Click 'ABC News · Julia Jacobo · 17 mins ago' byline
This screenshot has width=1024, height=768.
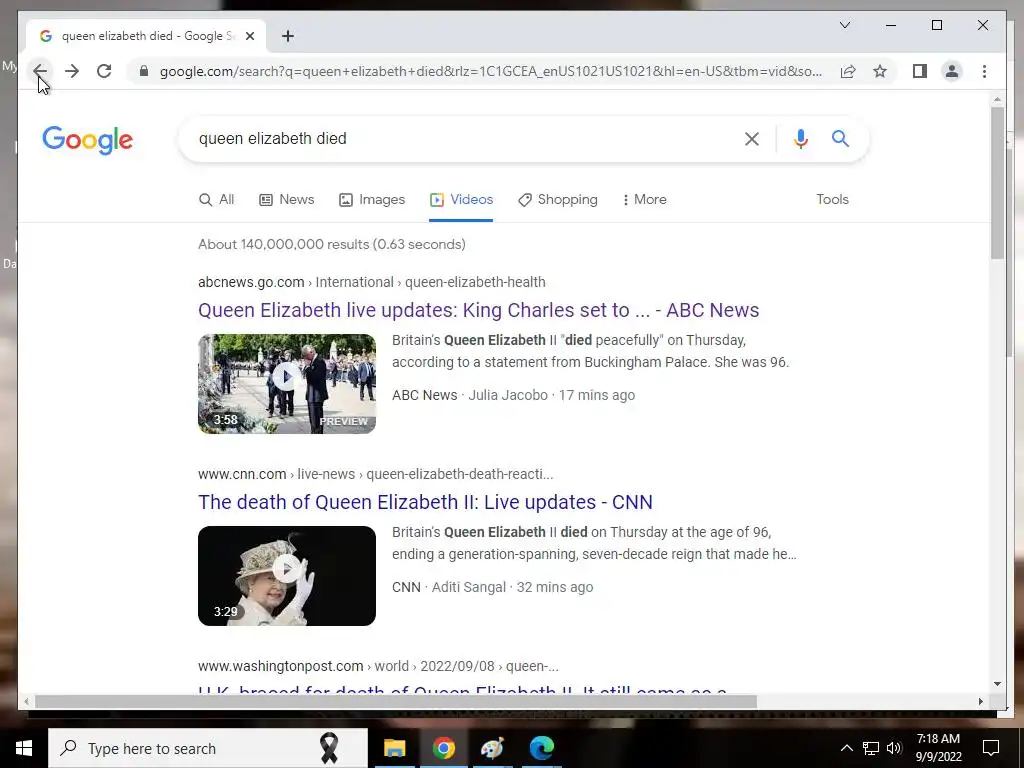pyautogui.click(x=513, y=395)
